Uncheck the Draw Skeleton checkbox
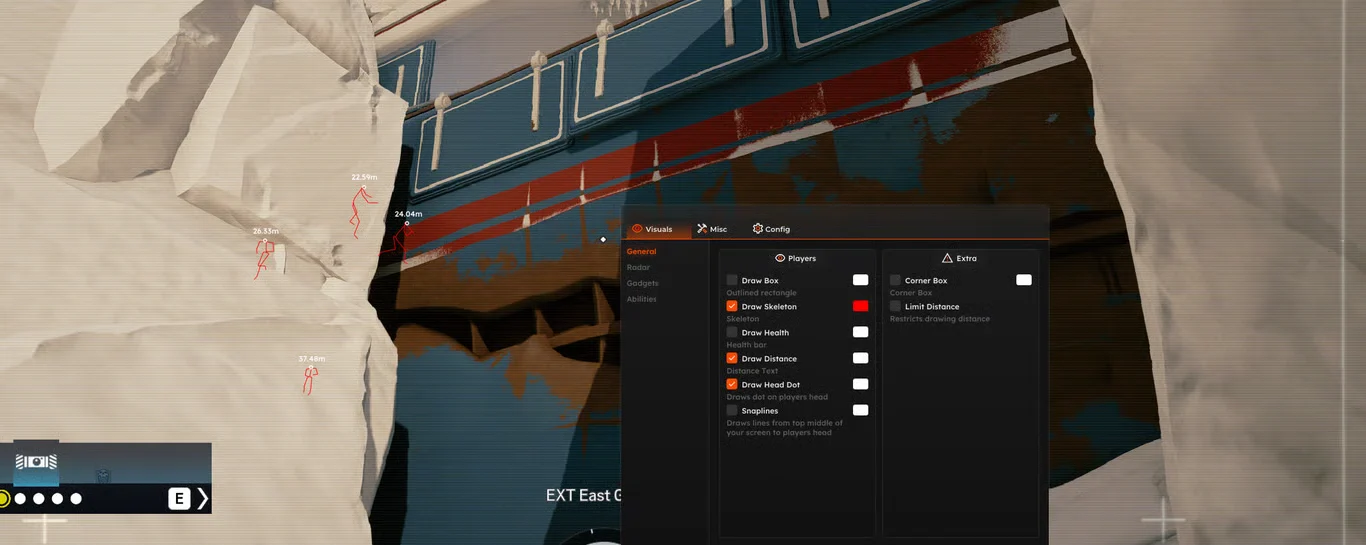Viewport: 1366px width, 545px height. pos(732,307)
